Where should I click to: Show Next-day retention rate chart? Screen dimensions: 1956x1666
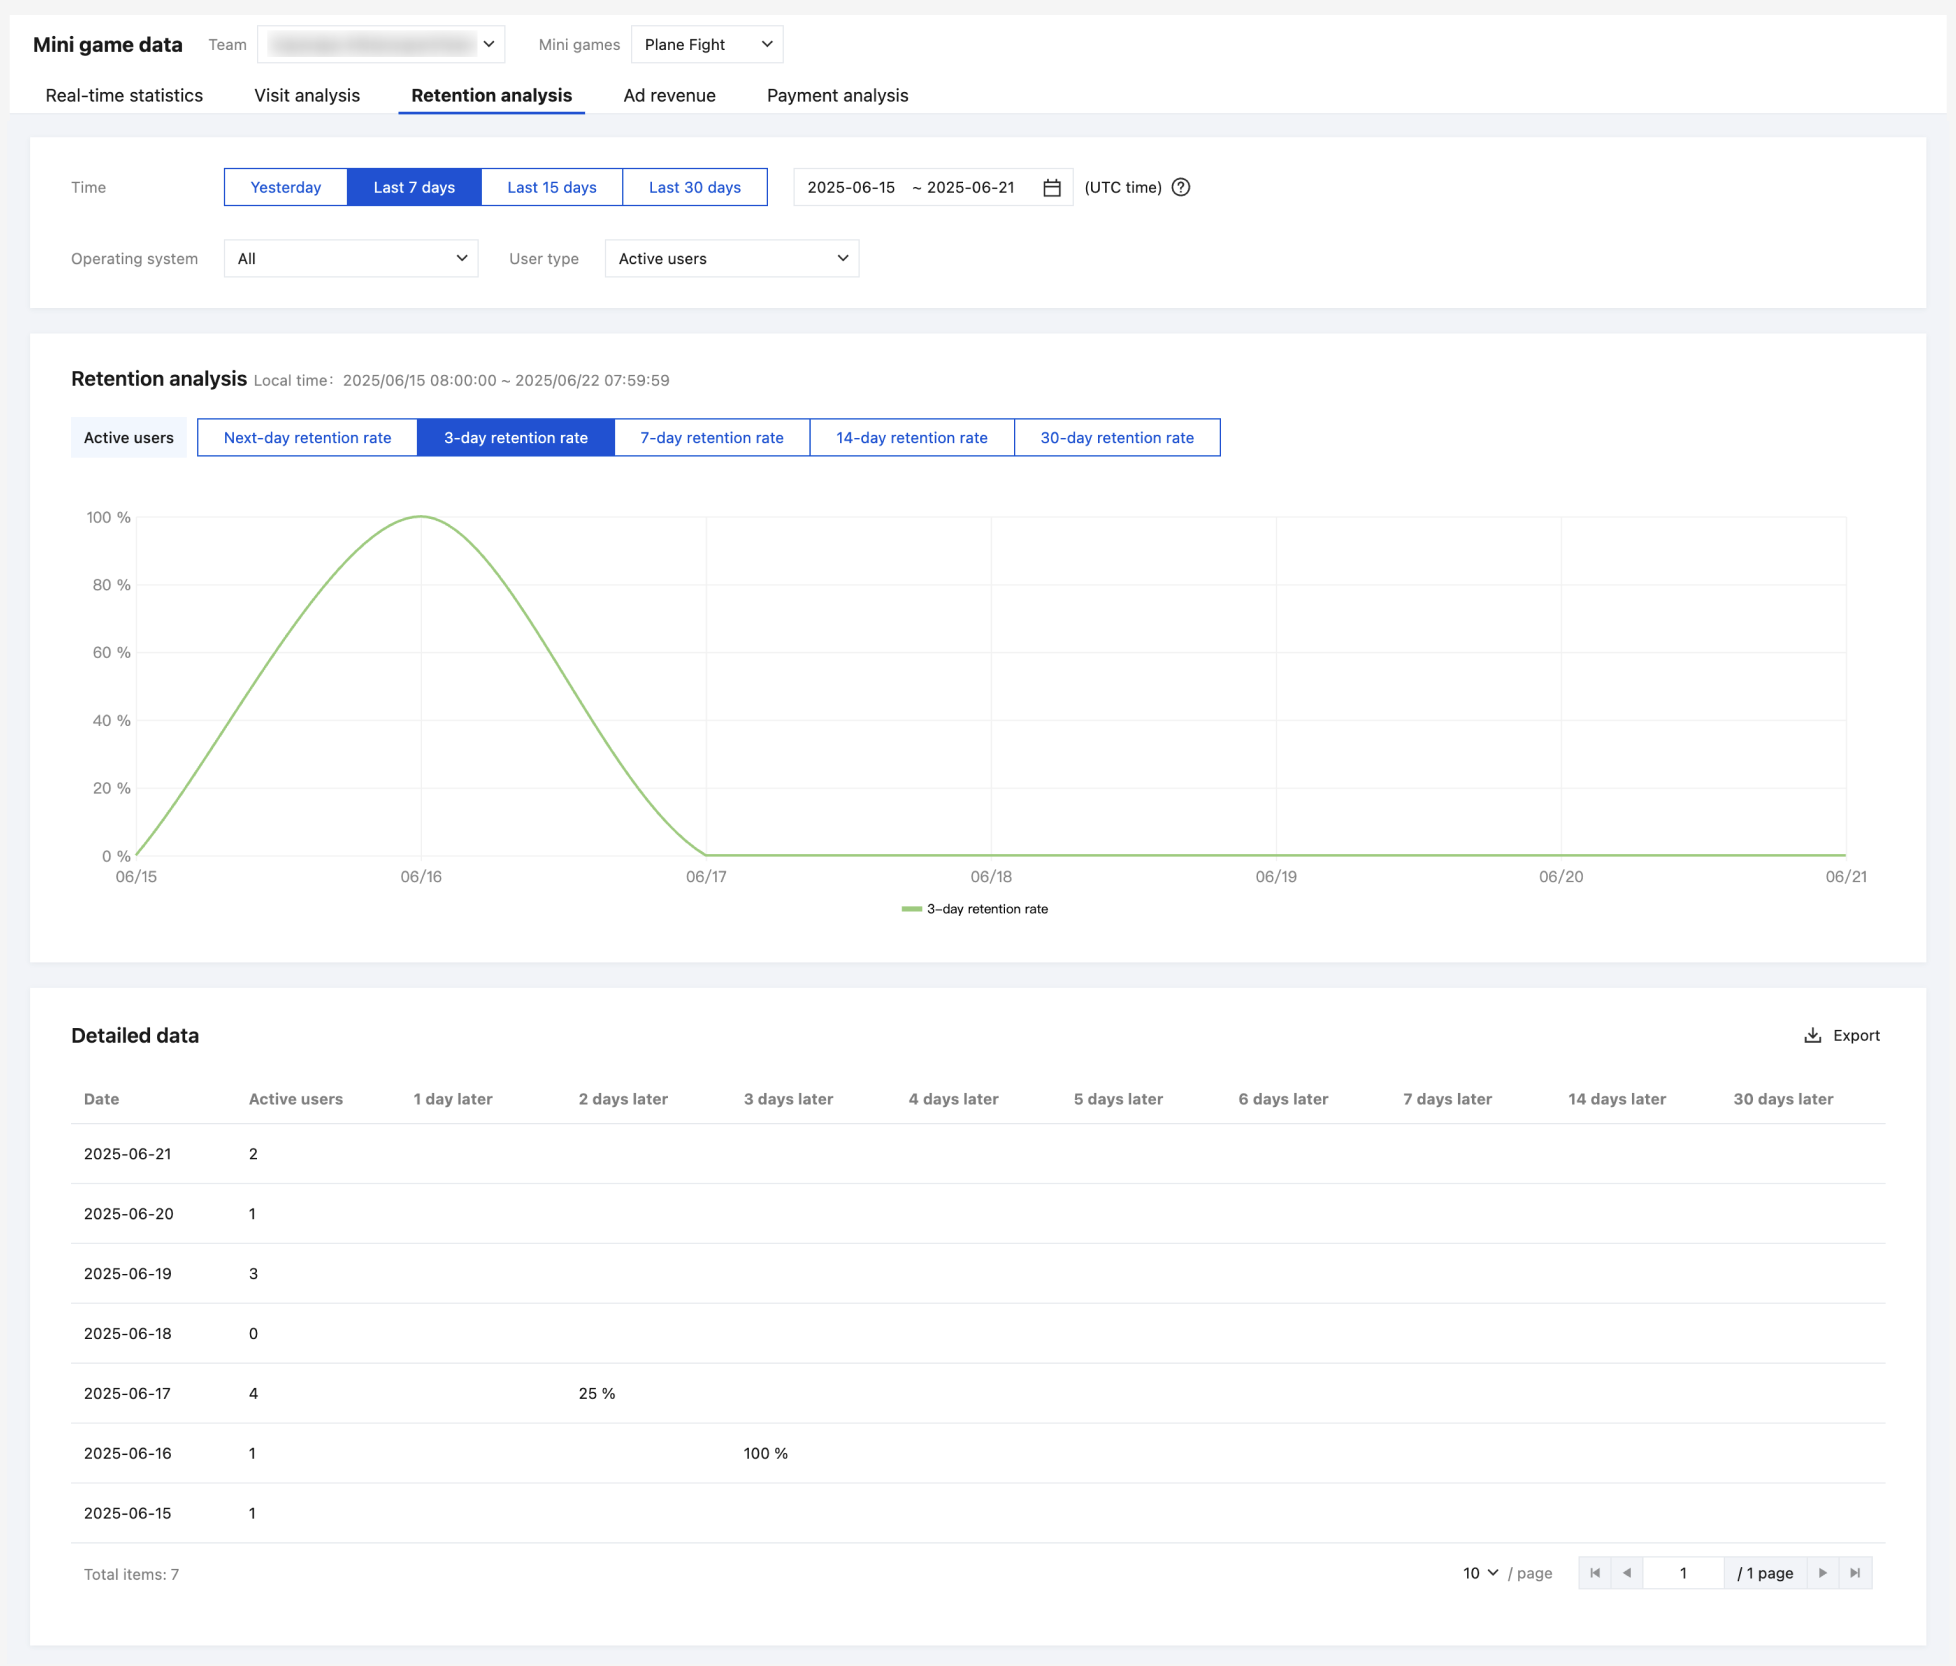tap(307, 438)
